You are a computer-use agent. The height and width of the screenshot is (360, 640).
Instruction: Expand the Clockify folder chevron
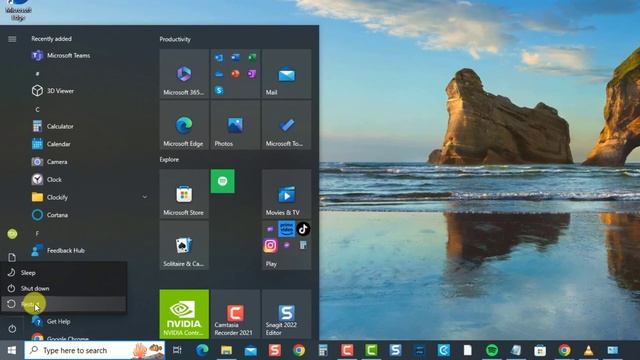pyautogui.click(x=144, y=197)
